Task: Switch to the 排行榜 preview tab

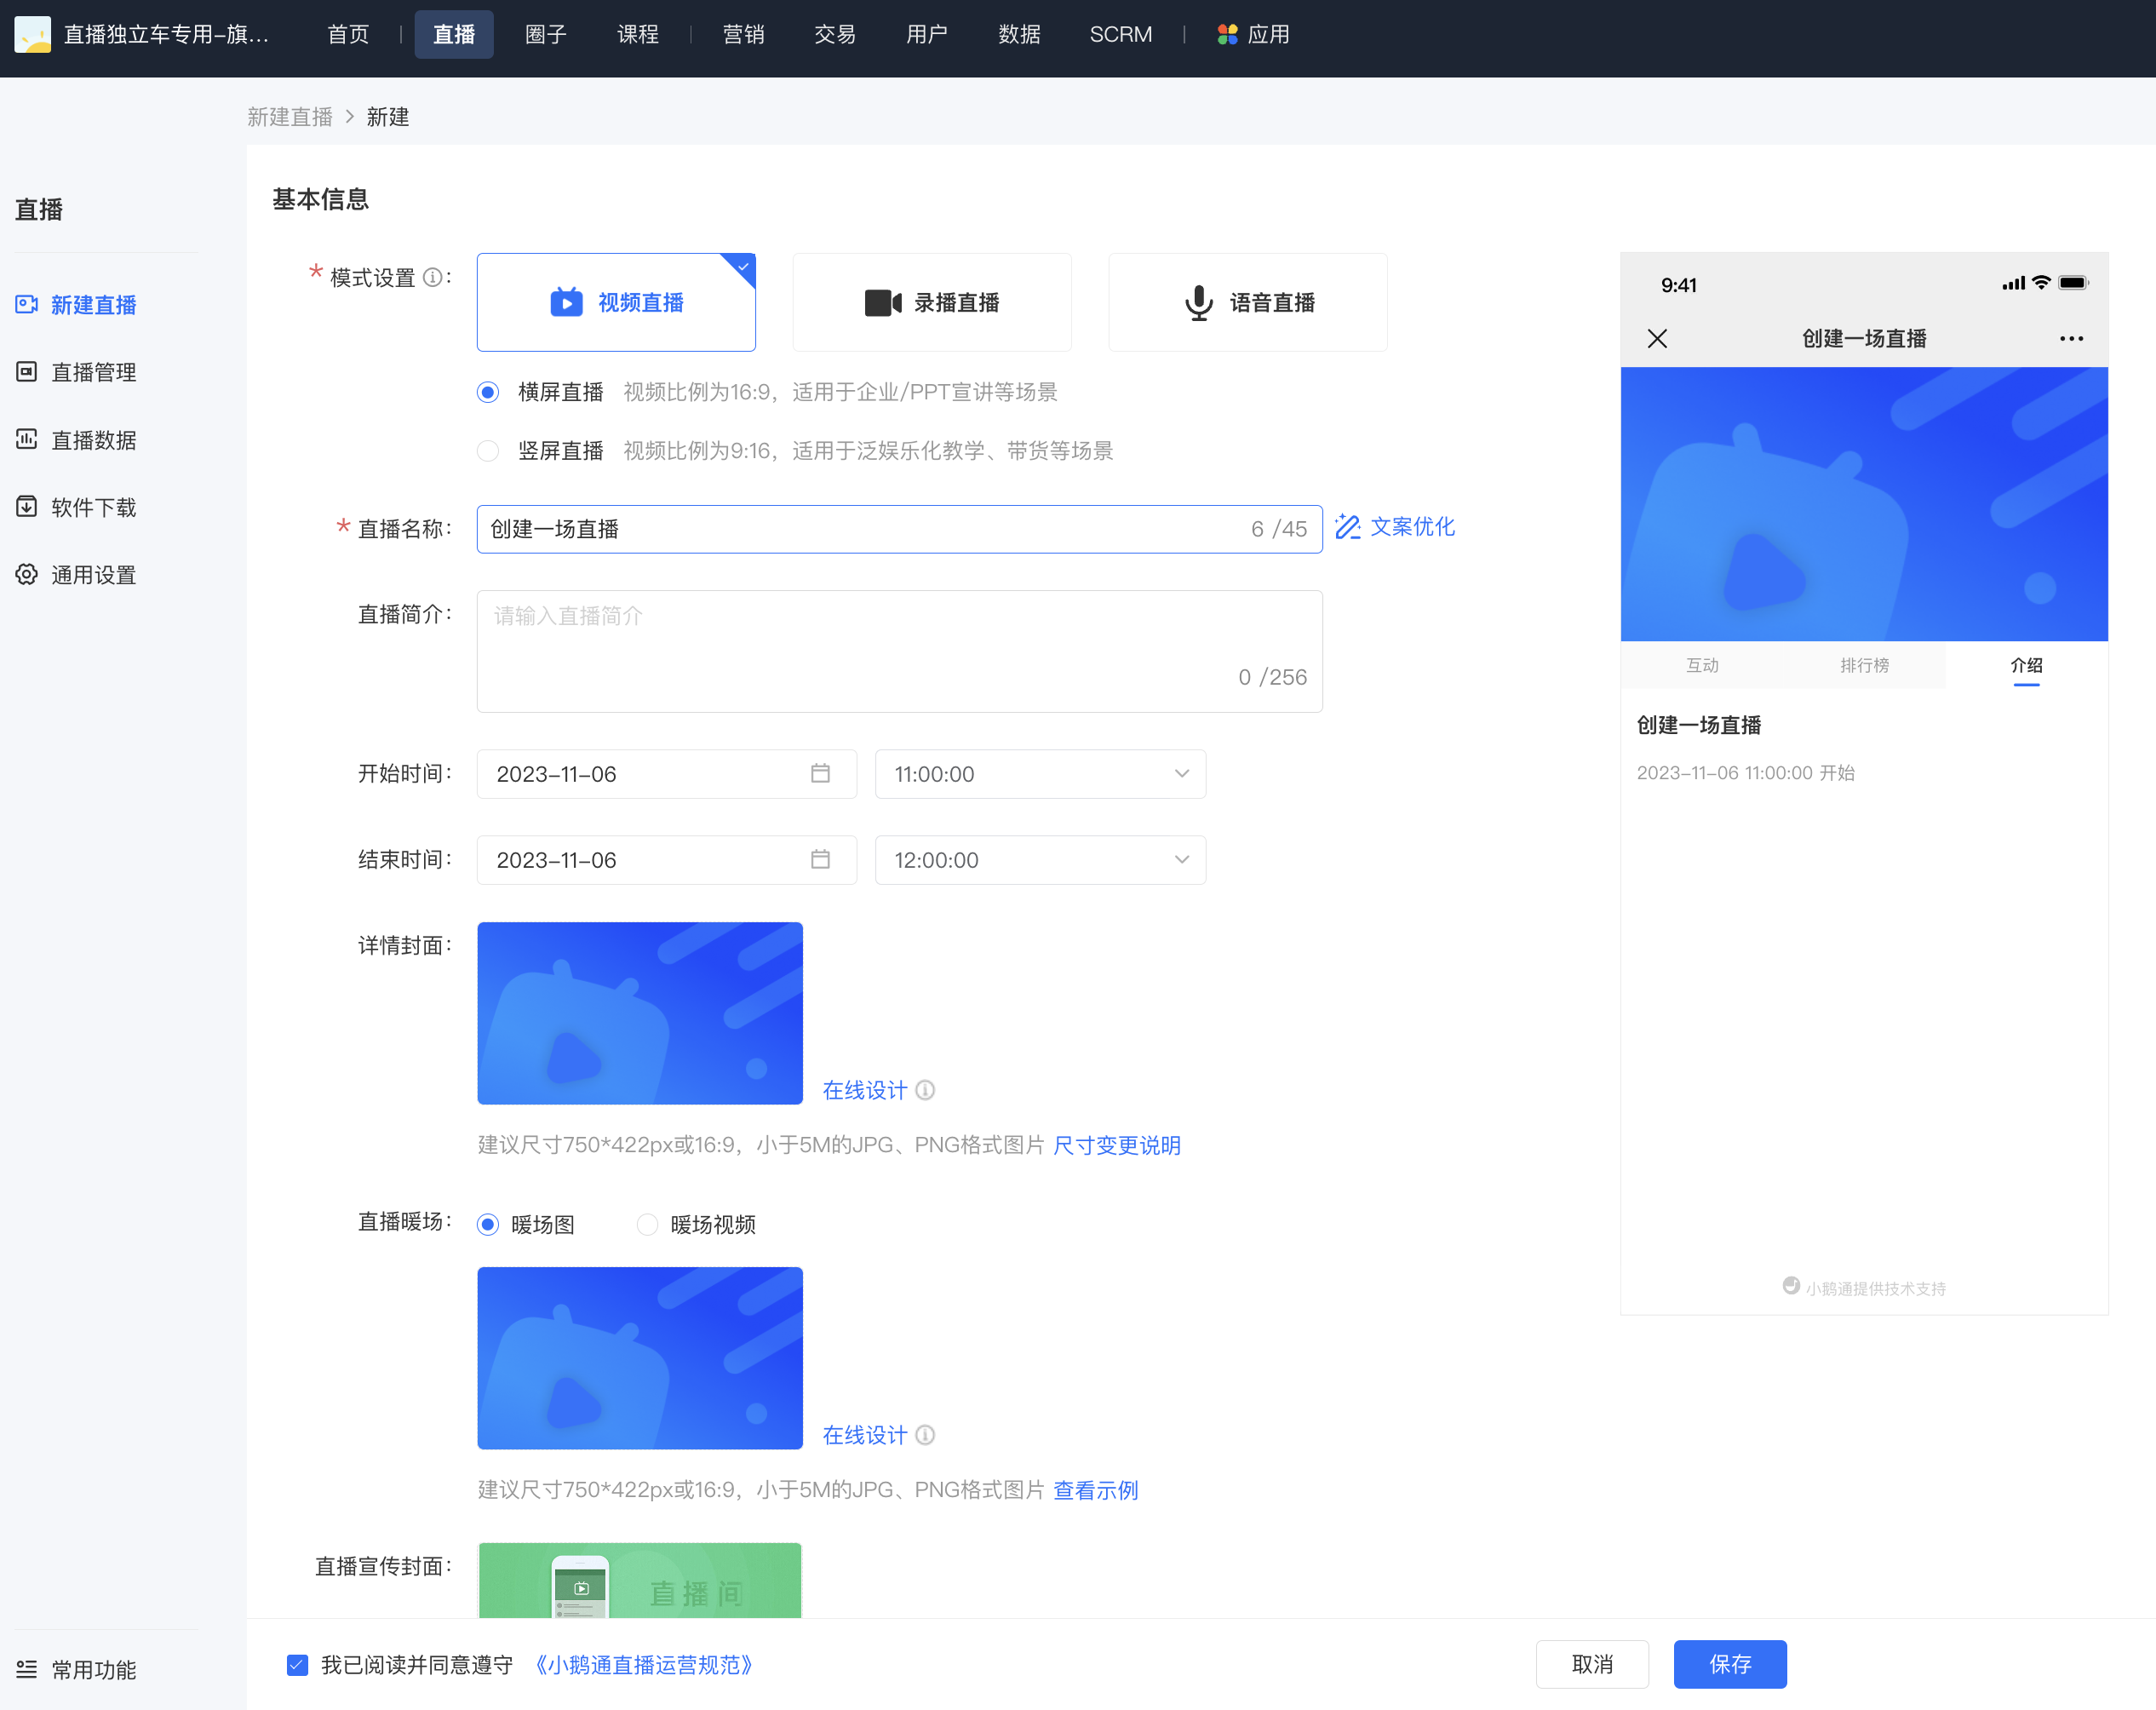Action: point(1864,665)
